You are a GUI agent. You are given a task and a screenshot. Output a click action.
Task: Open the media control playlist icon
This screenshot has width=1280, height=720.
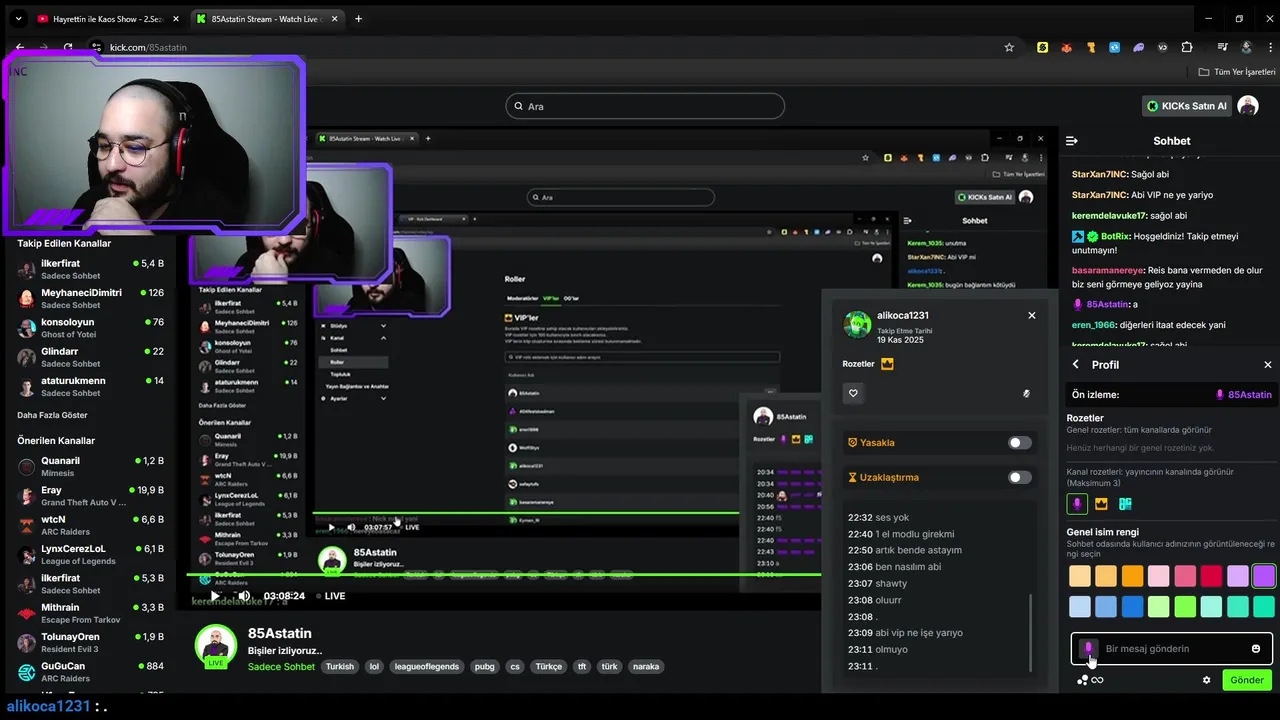(x=1222, y=47)
